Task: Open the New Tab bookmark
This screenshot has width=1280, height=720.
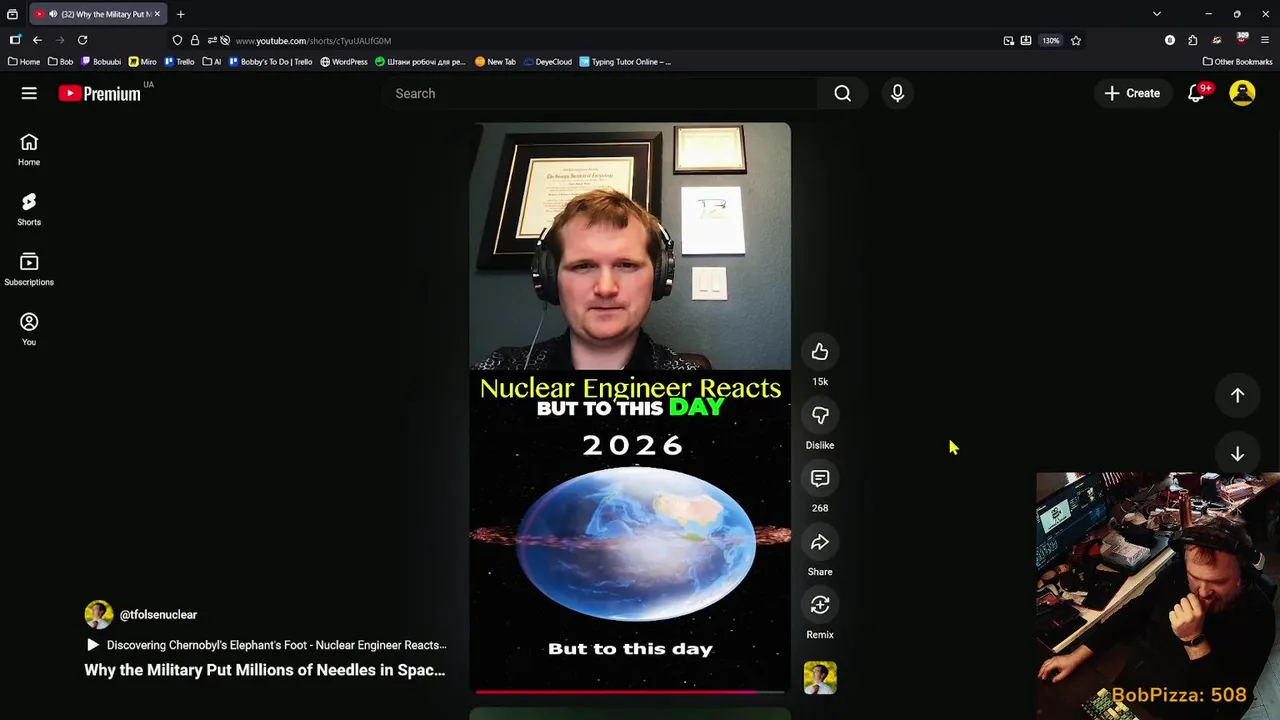Action: coord(495,62)
